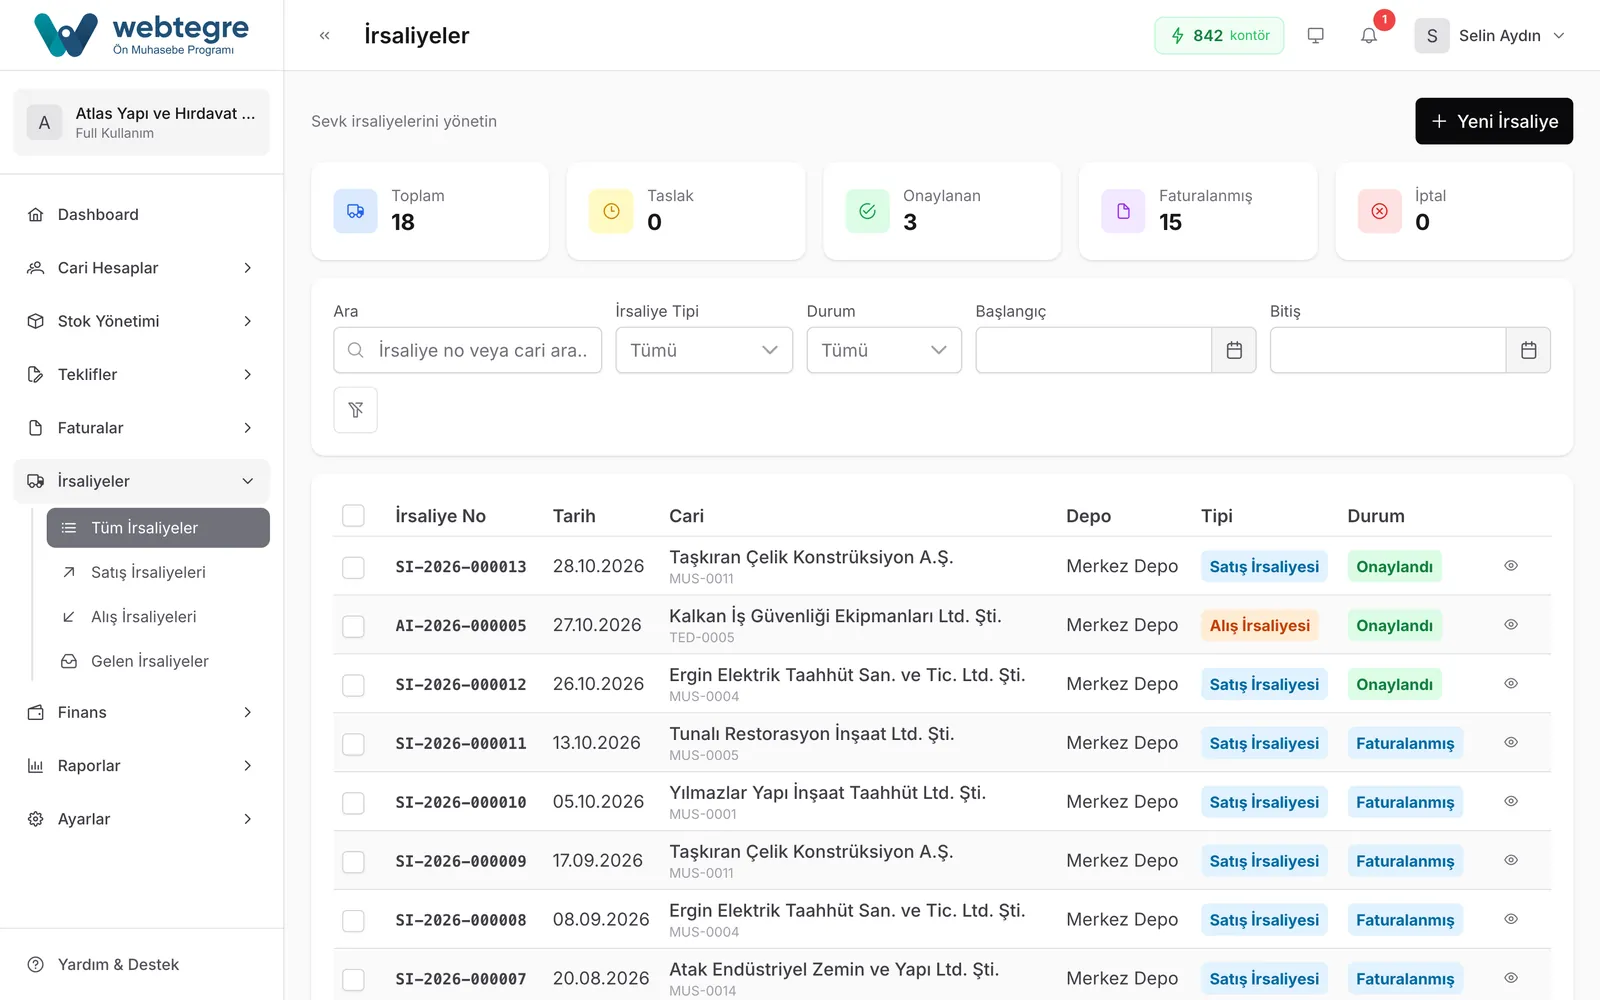Open the Bitiş date calendar icon
This screenshot has width=1600, height=1000.
1528,350
